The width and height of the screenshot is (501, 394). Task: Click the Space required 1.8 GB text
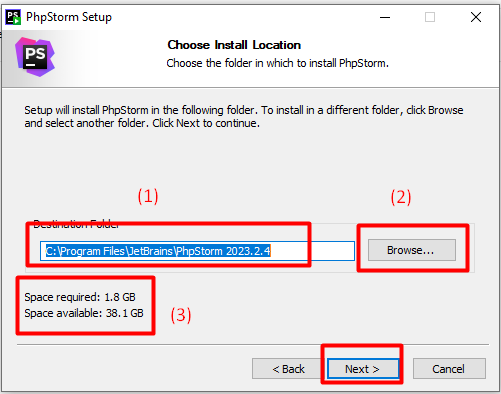click(80, 297)
